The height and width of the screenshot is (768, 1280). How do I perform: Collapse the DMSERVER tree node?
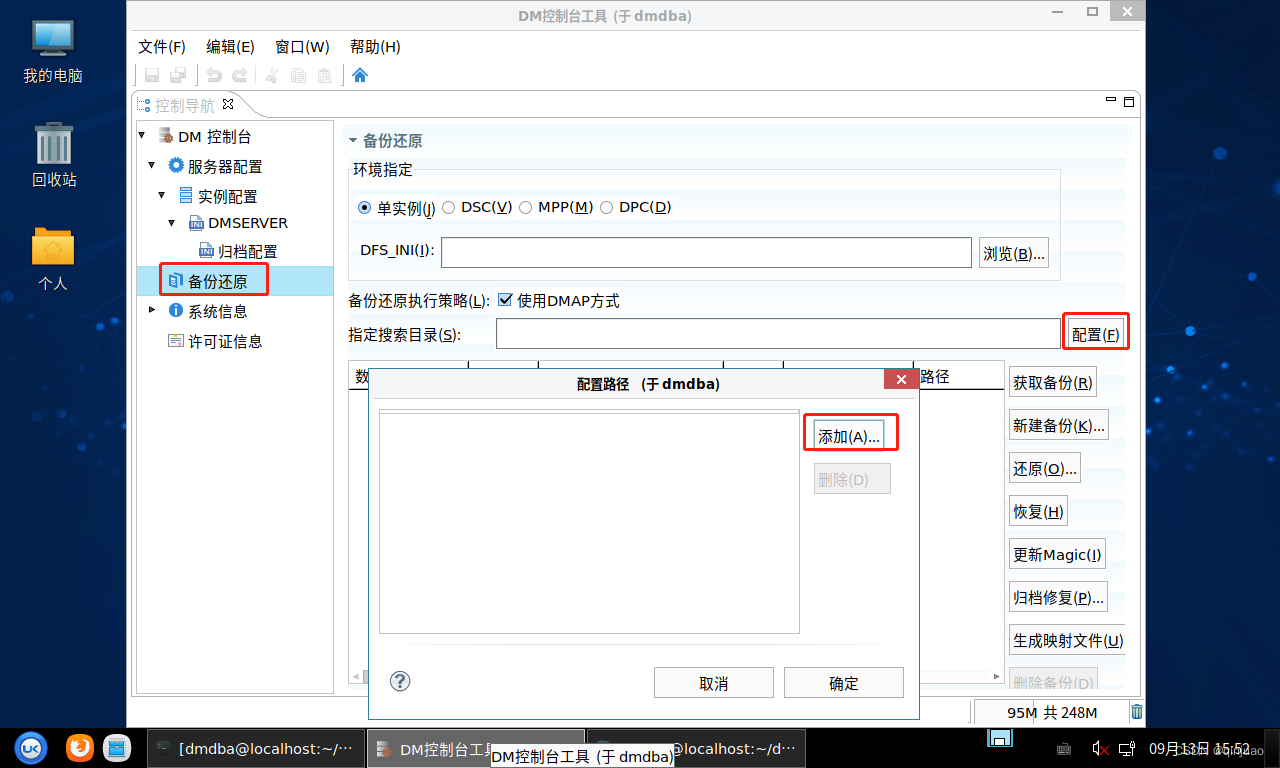coord(172,222)
